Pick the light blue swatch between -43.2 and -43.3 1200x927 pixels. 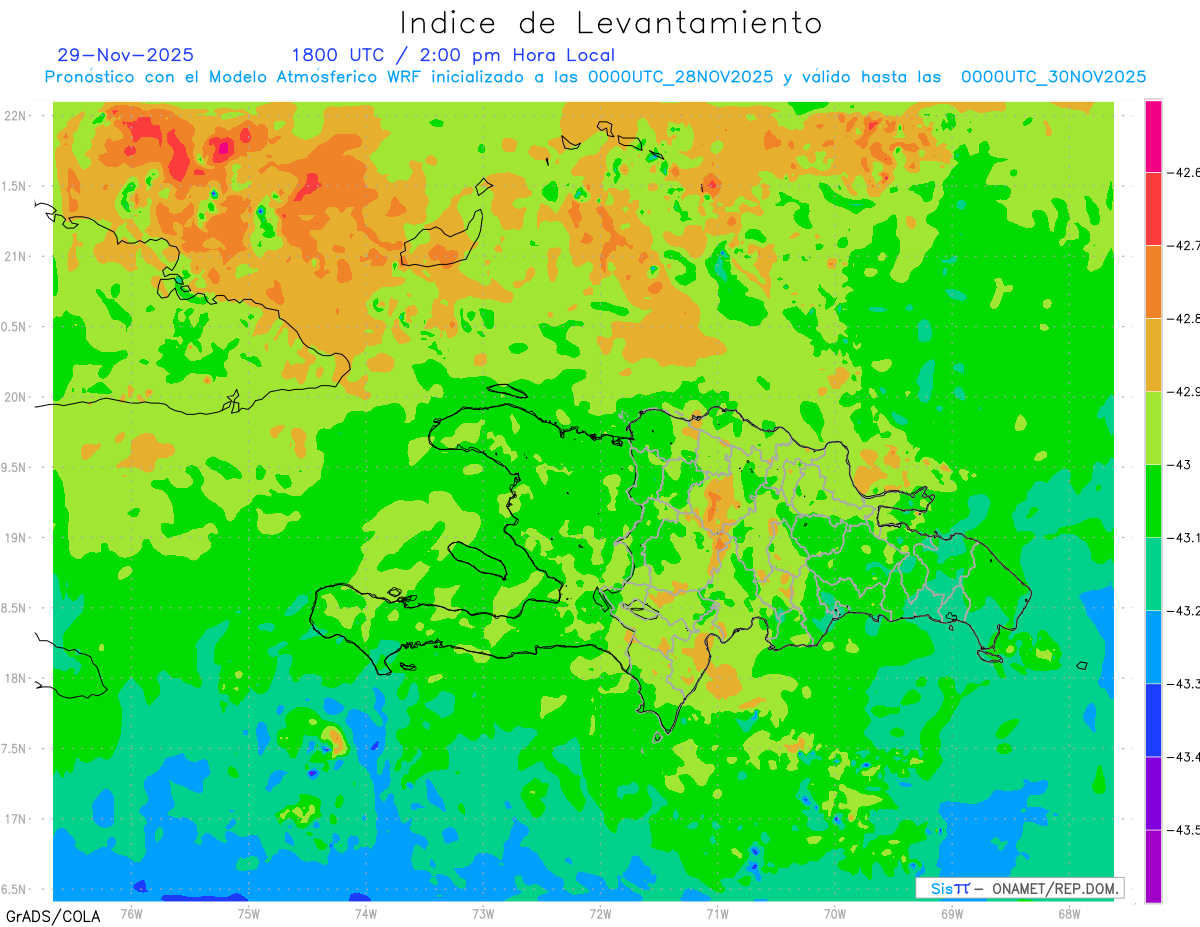point(1153,647)
